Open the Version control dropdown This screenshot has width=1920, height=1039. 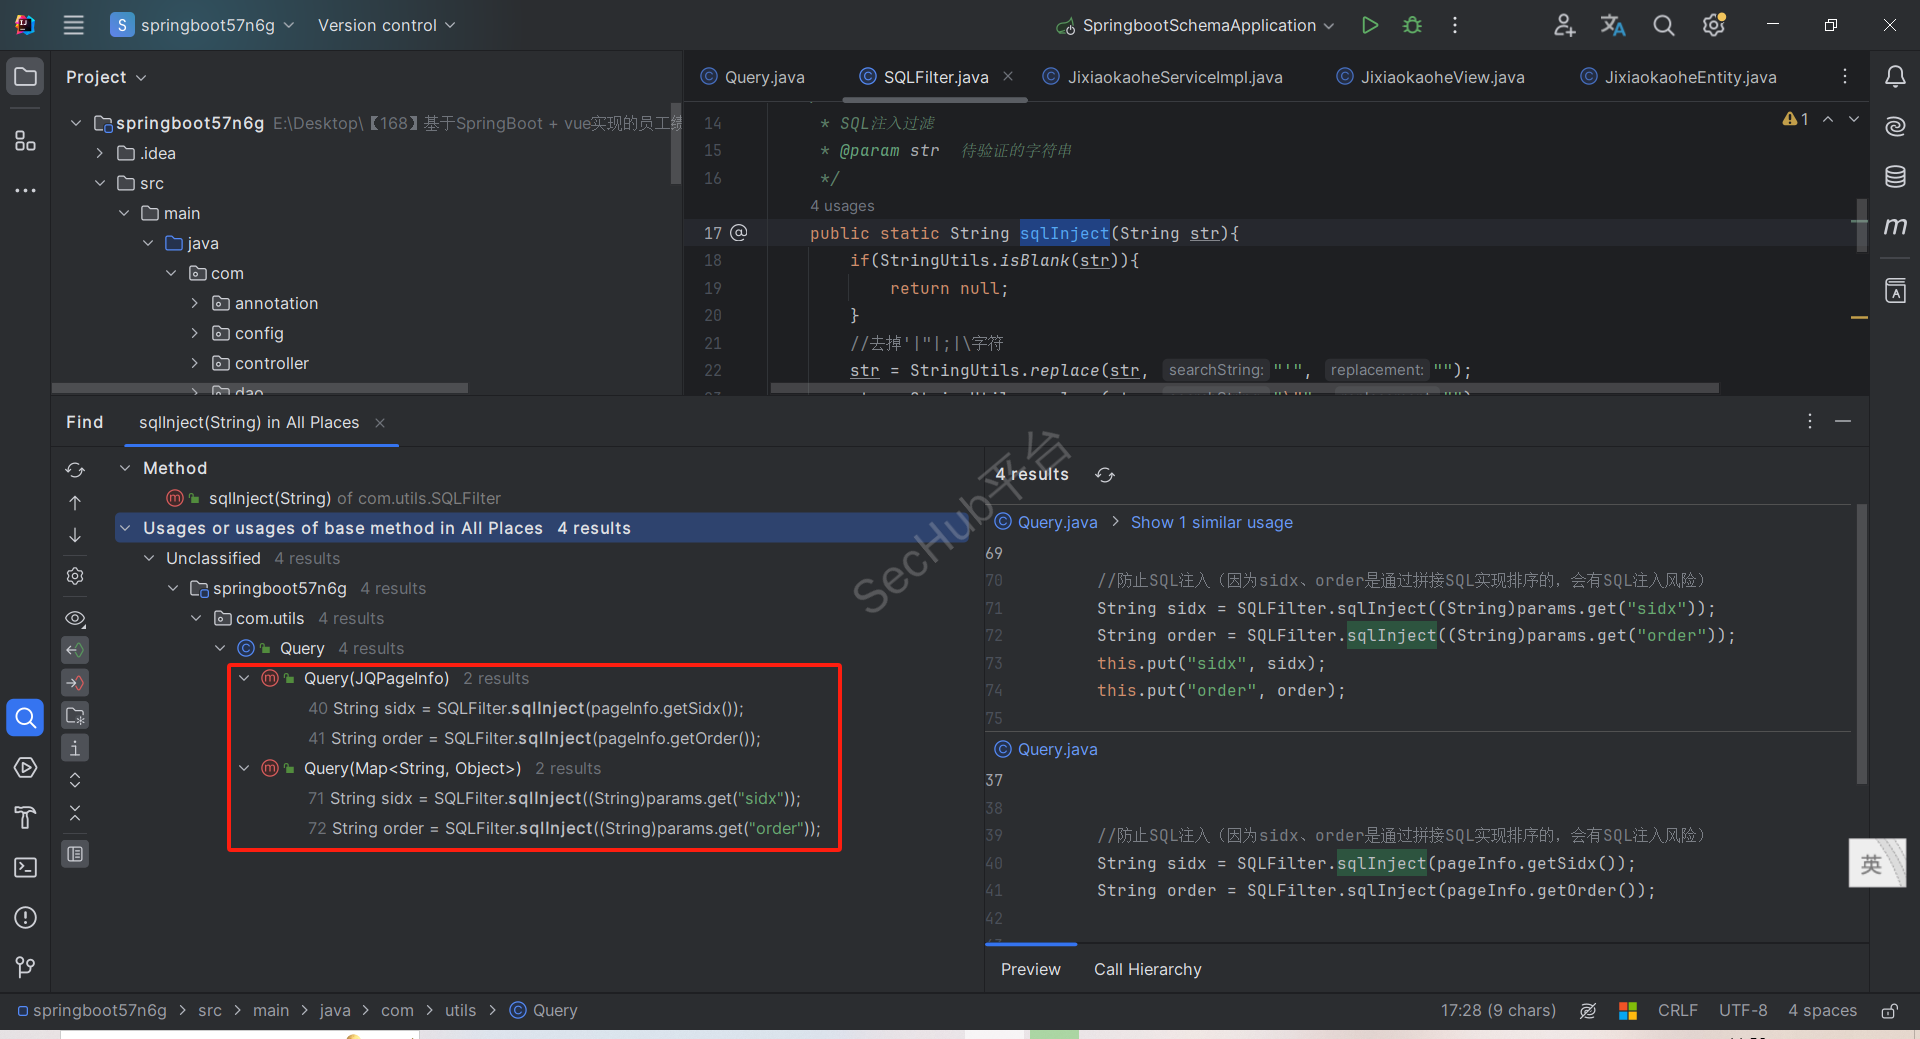click(x=386, y=25)
